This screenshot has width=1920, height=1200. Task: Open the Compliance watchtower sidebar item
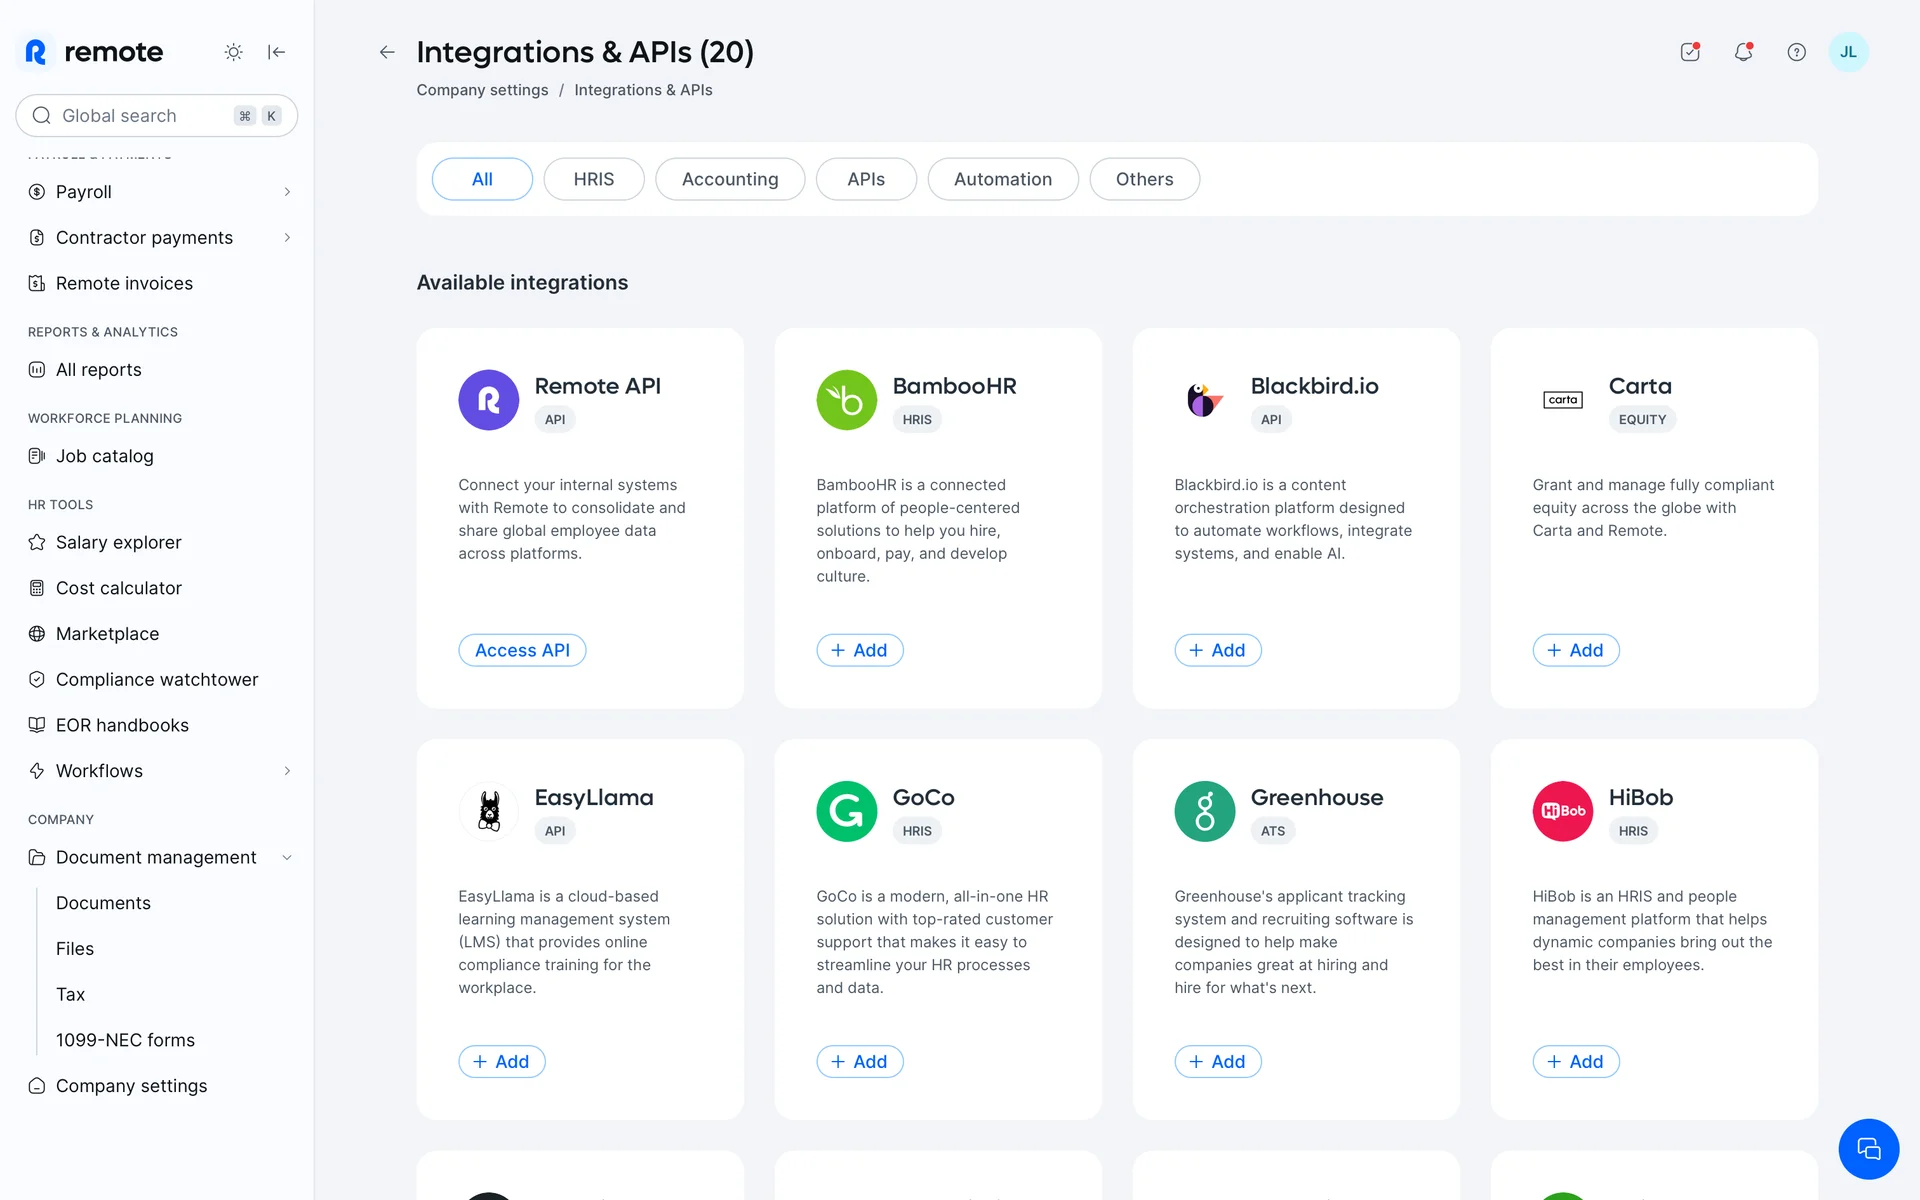(157, 679)
